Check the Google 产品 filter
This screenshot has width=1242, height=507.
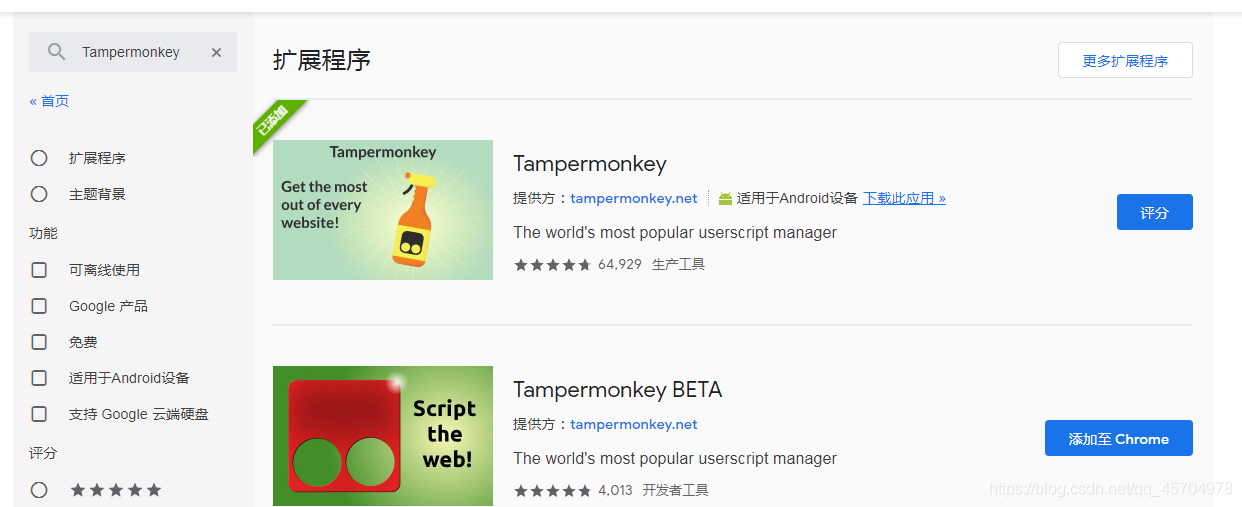tap(39, 306)
